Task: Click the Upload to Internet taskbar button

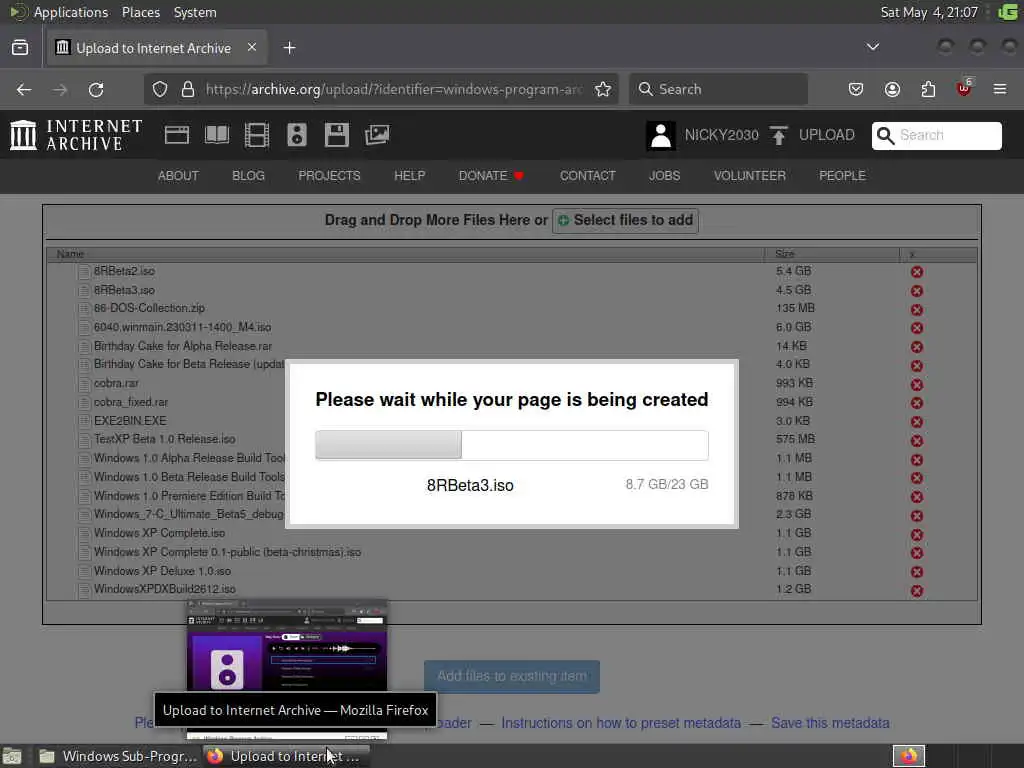Action: point(286,756)
